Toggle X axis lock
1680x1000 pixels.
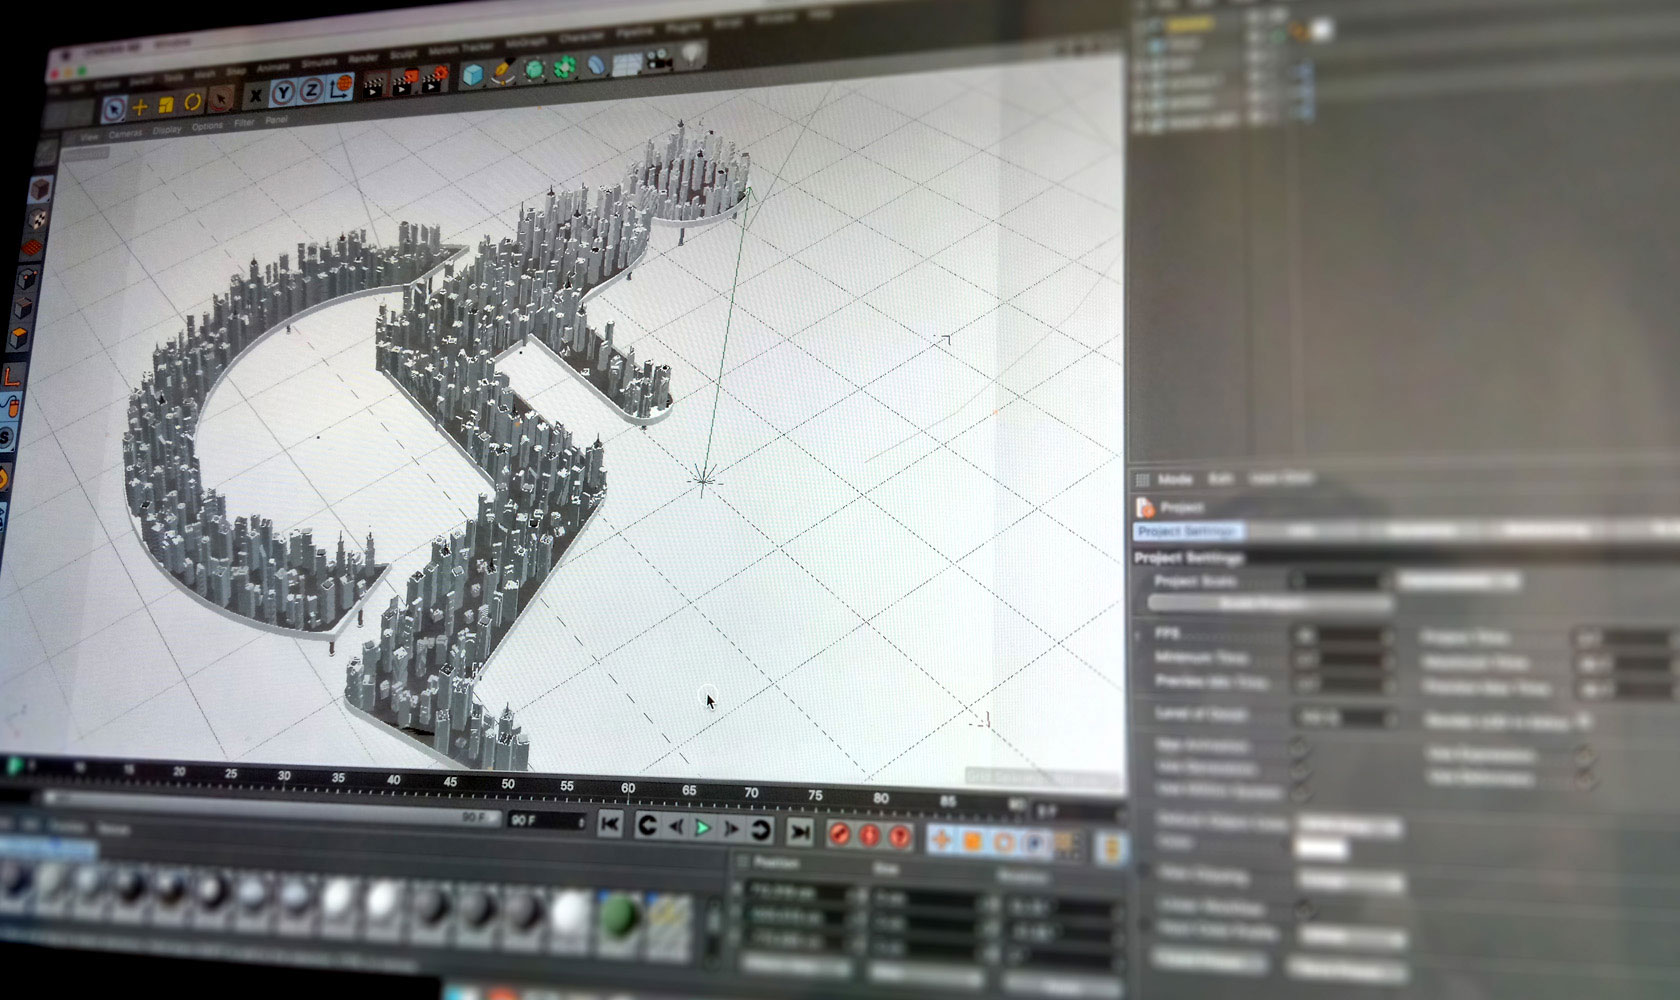[255, 95]
